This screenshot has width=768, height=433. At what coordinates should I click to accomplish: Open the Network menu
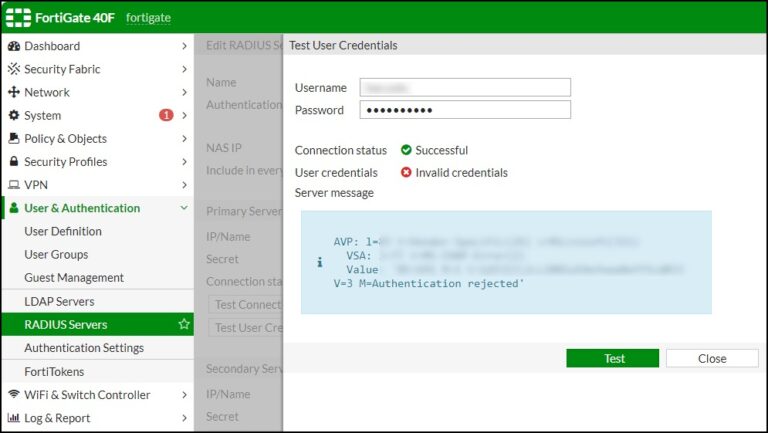pos(97,92)
